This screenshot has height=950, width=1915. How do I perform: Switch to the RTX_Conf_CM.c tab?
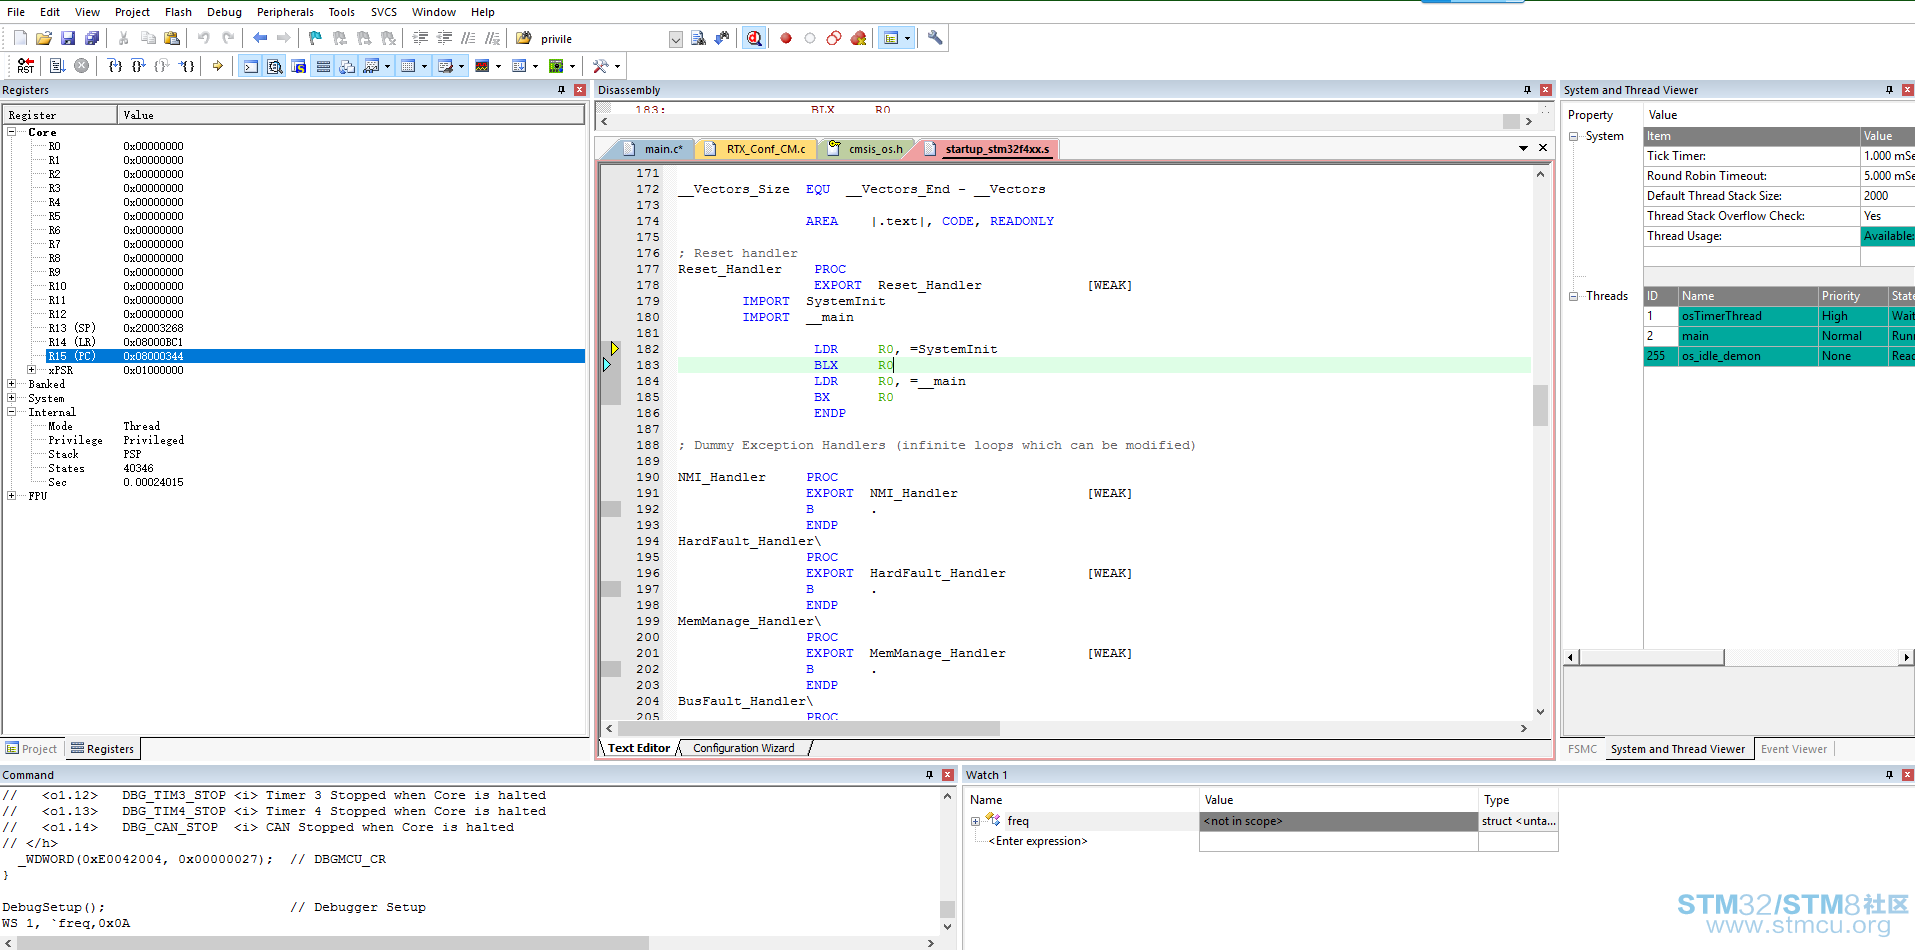(756, 149)
